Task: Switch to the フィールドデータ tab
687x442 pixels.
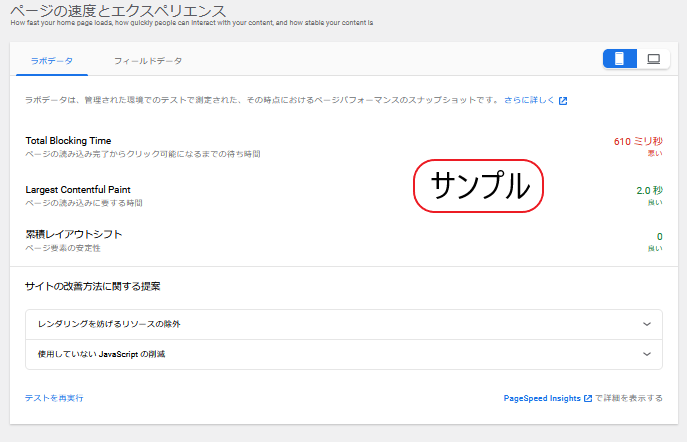Action: click(148, 61)
